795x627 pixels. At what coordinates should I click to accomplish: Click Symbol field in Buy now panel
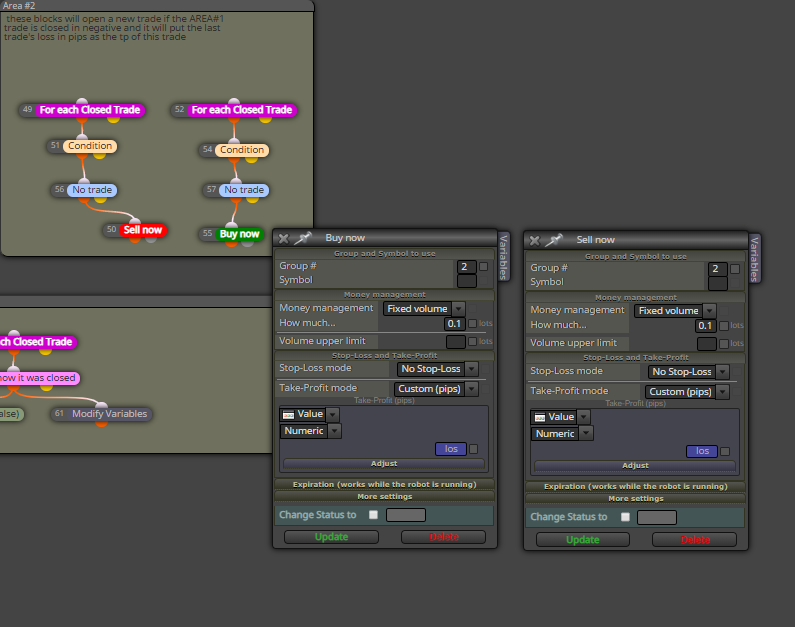tap(466, 281)
